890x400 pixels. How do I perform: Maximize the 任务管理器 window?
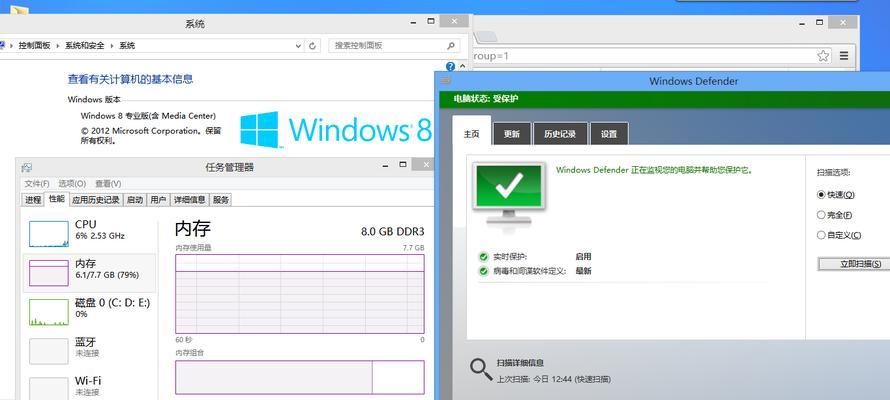(x=403, y=165)
